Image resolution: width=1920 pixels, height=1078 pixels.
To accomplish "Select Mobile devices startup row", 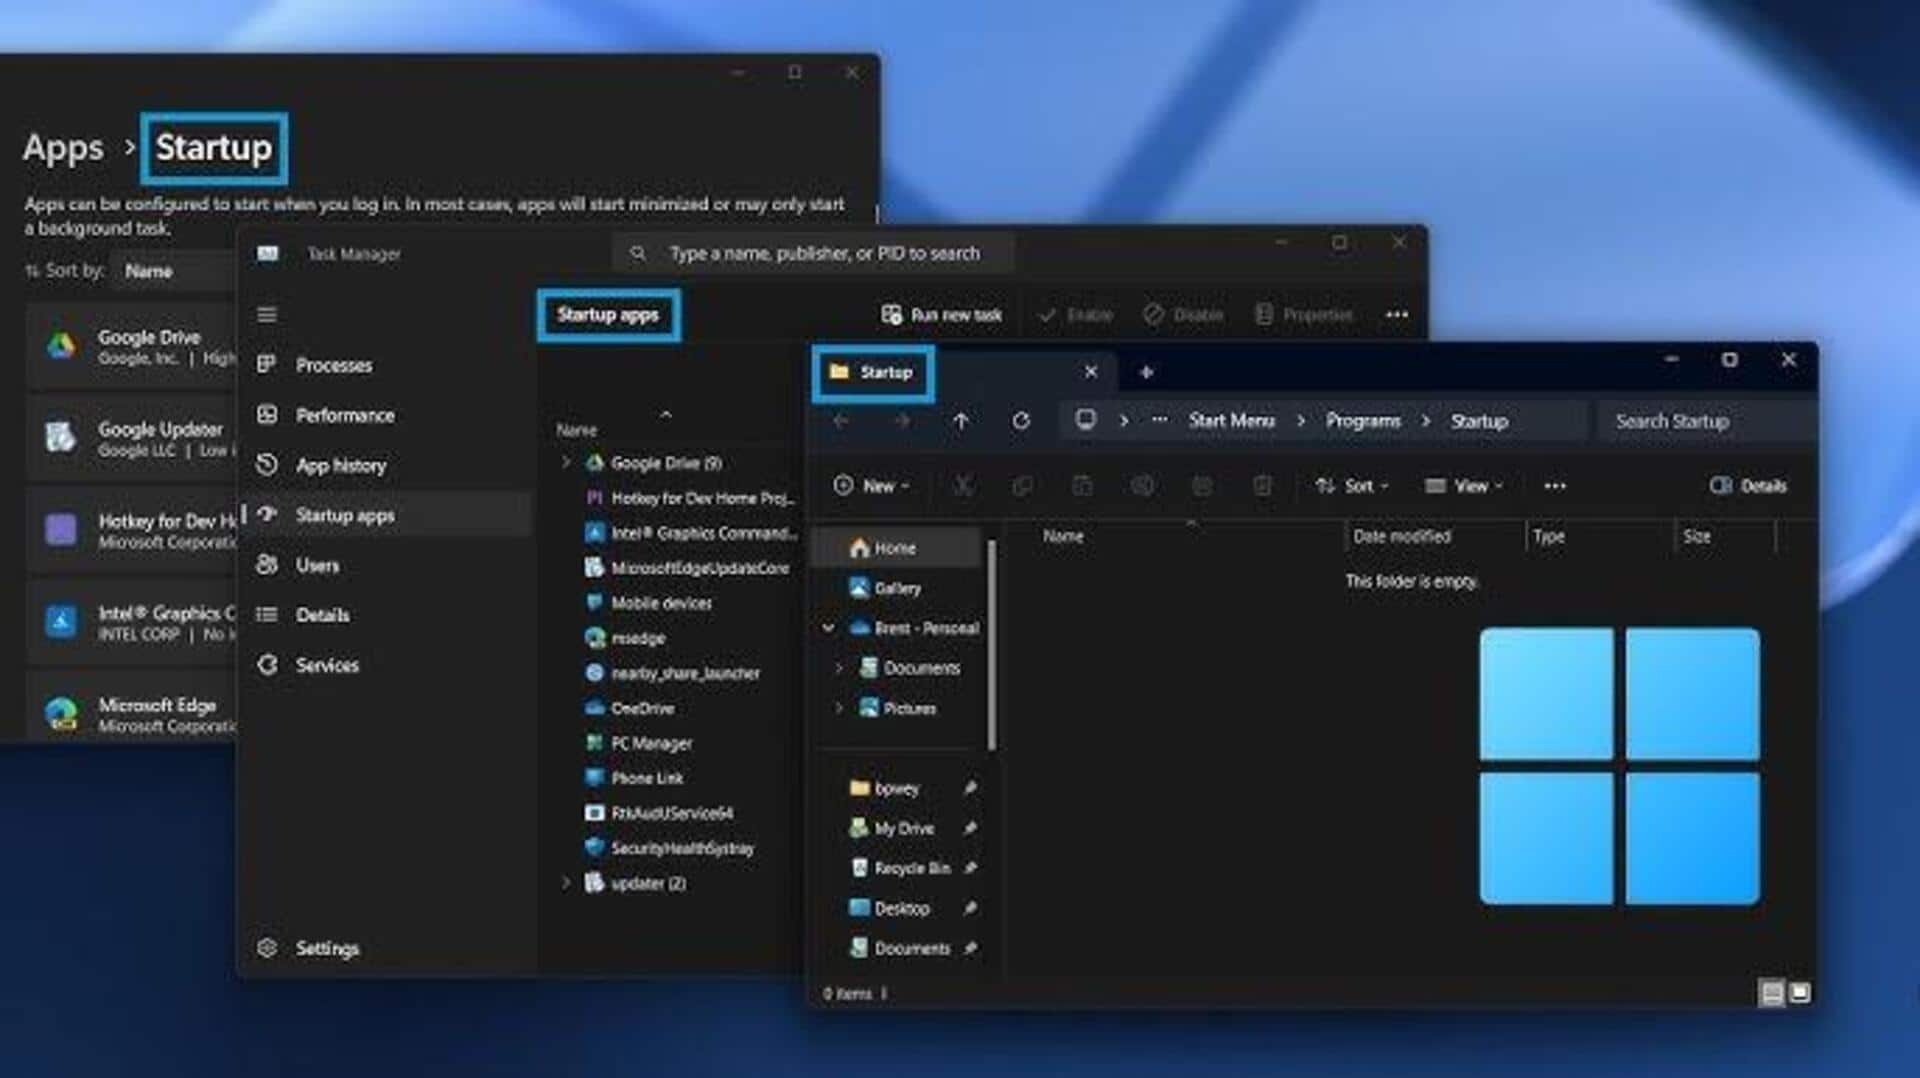I will (x=649, y=603).
